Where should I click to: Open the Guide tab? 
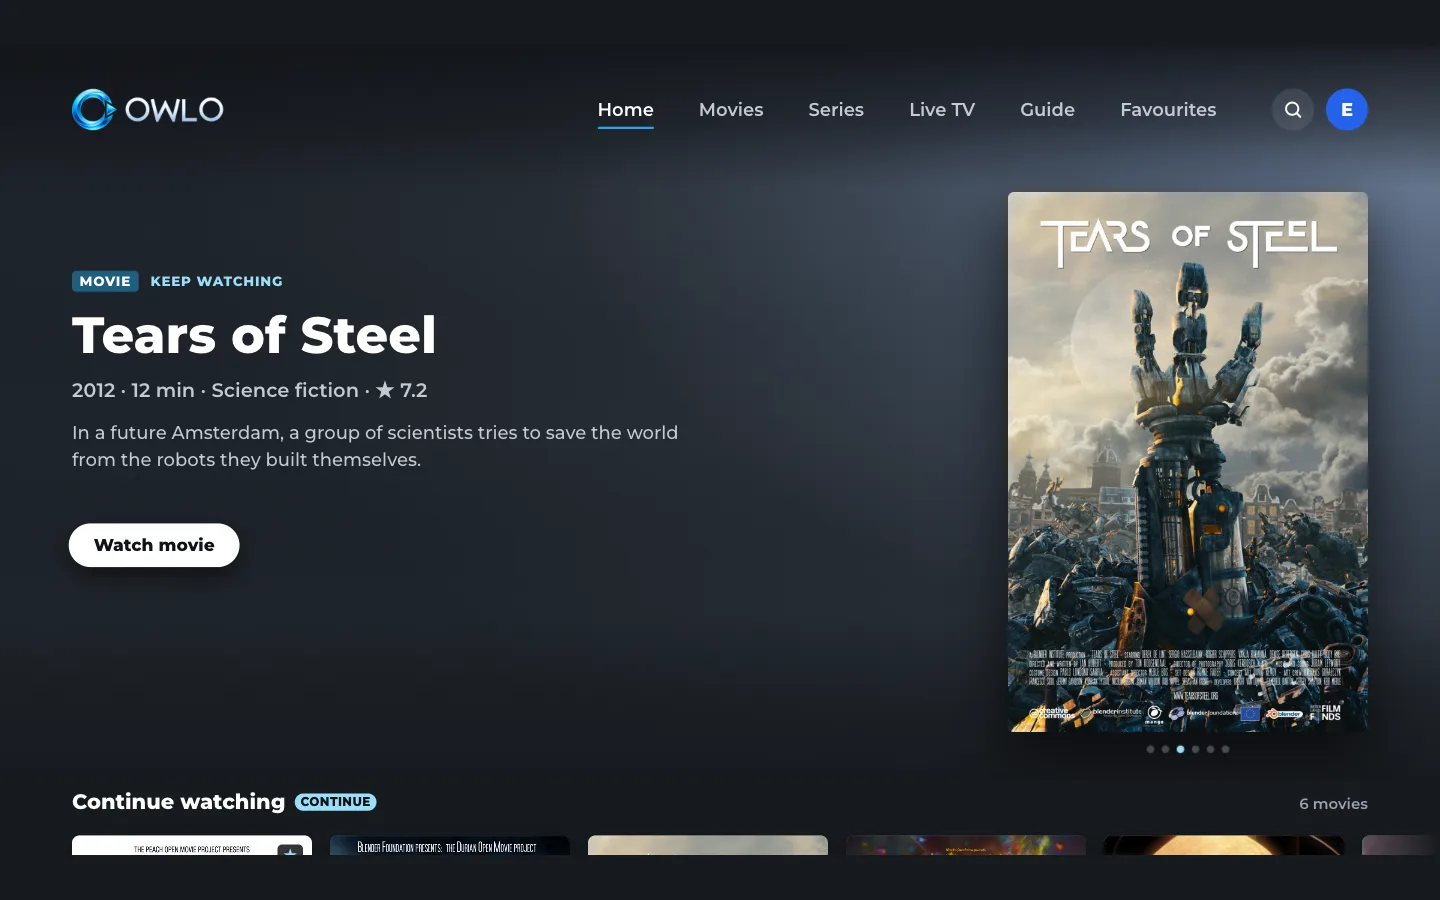(1047, 110)
